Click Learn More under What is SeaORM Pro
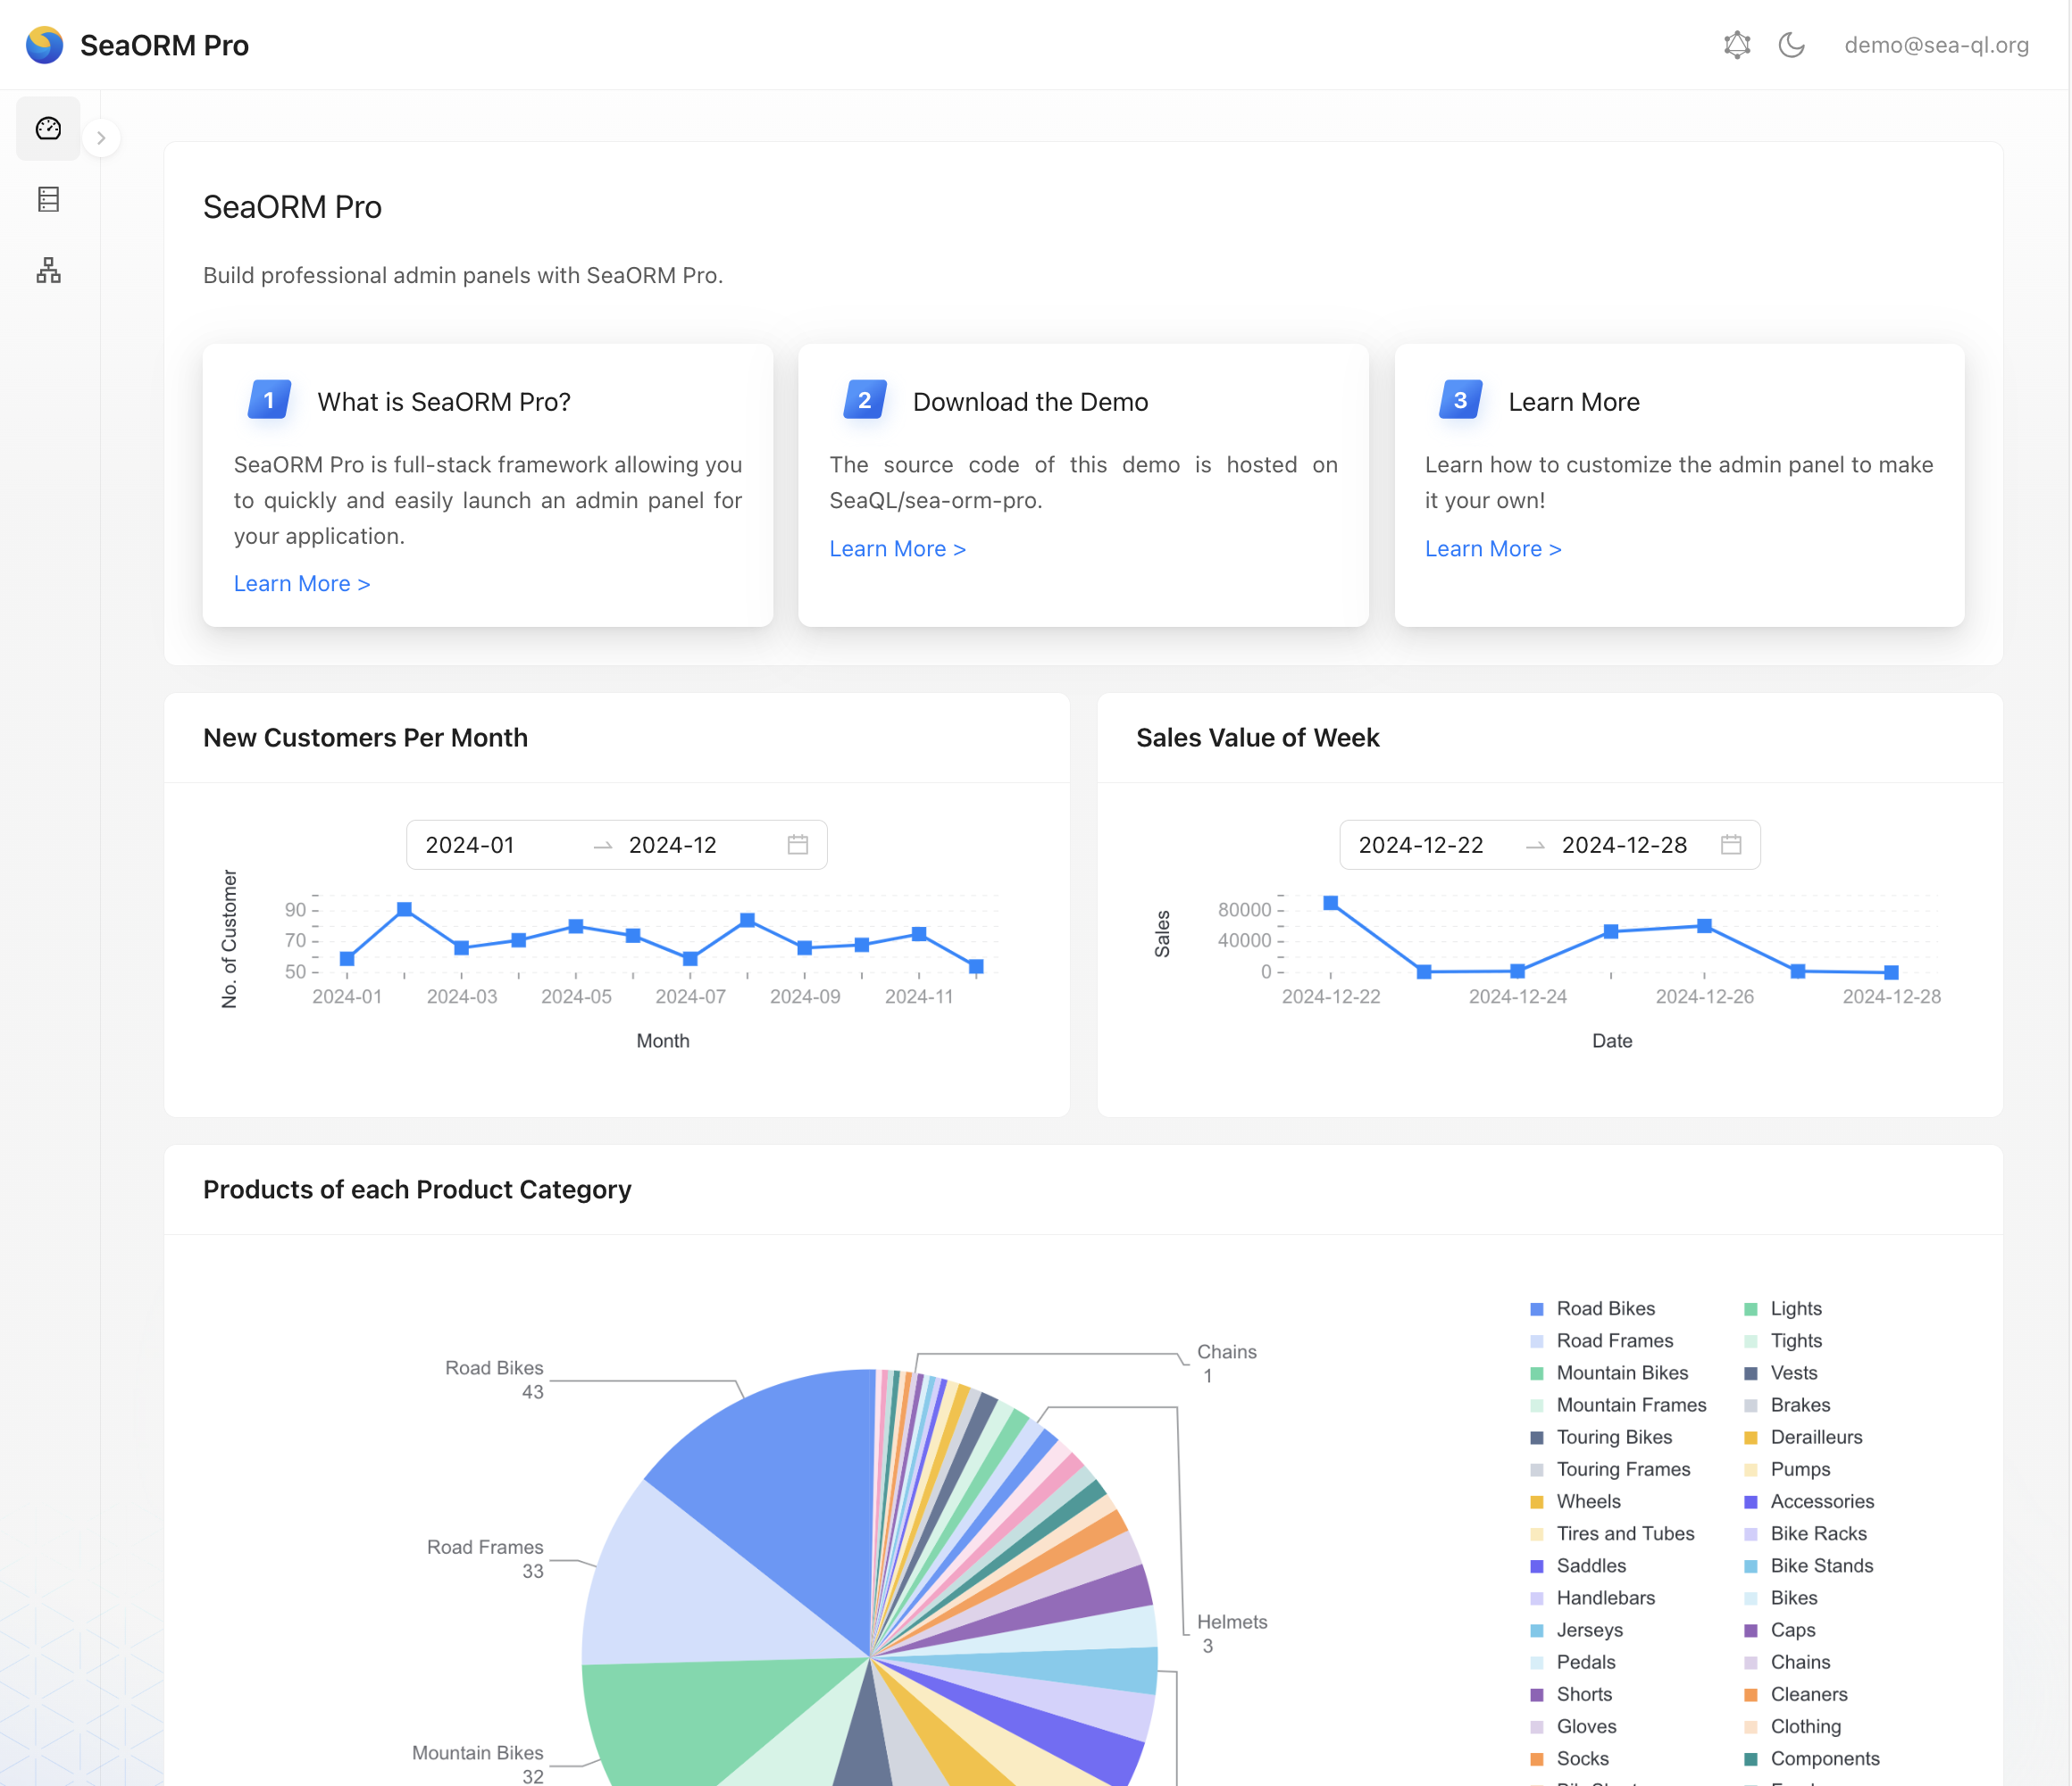2072x1786 pixels. click(301, 583)
